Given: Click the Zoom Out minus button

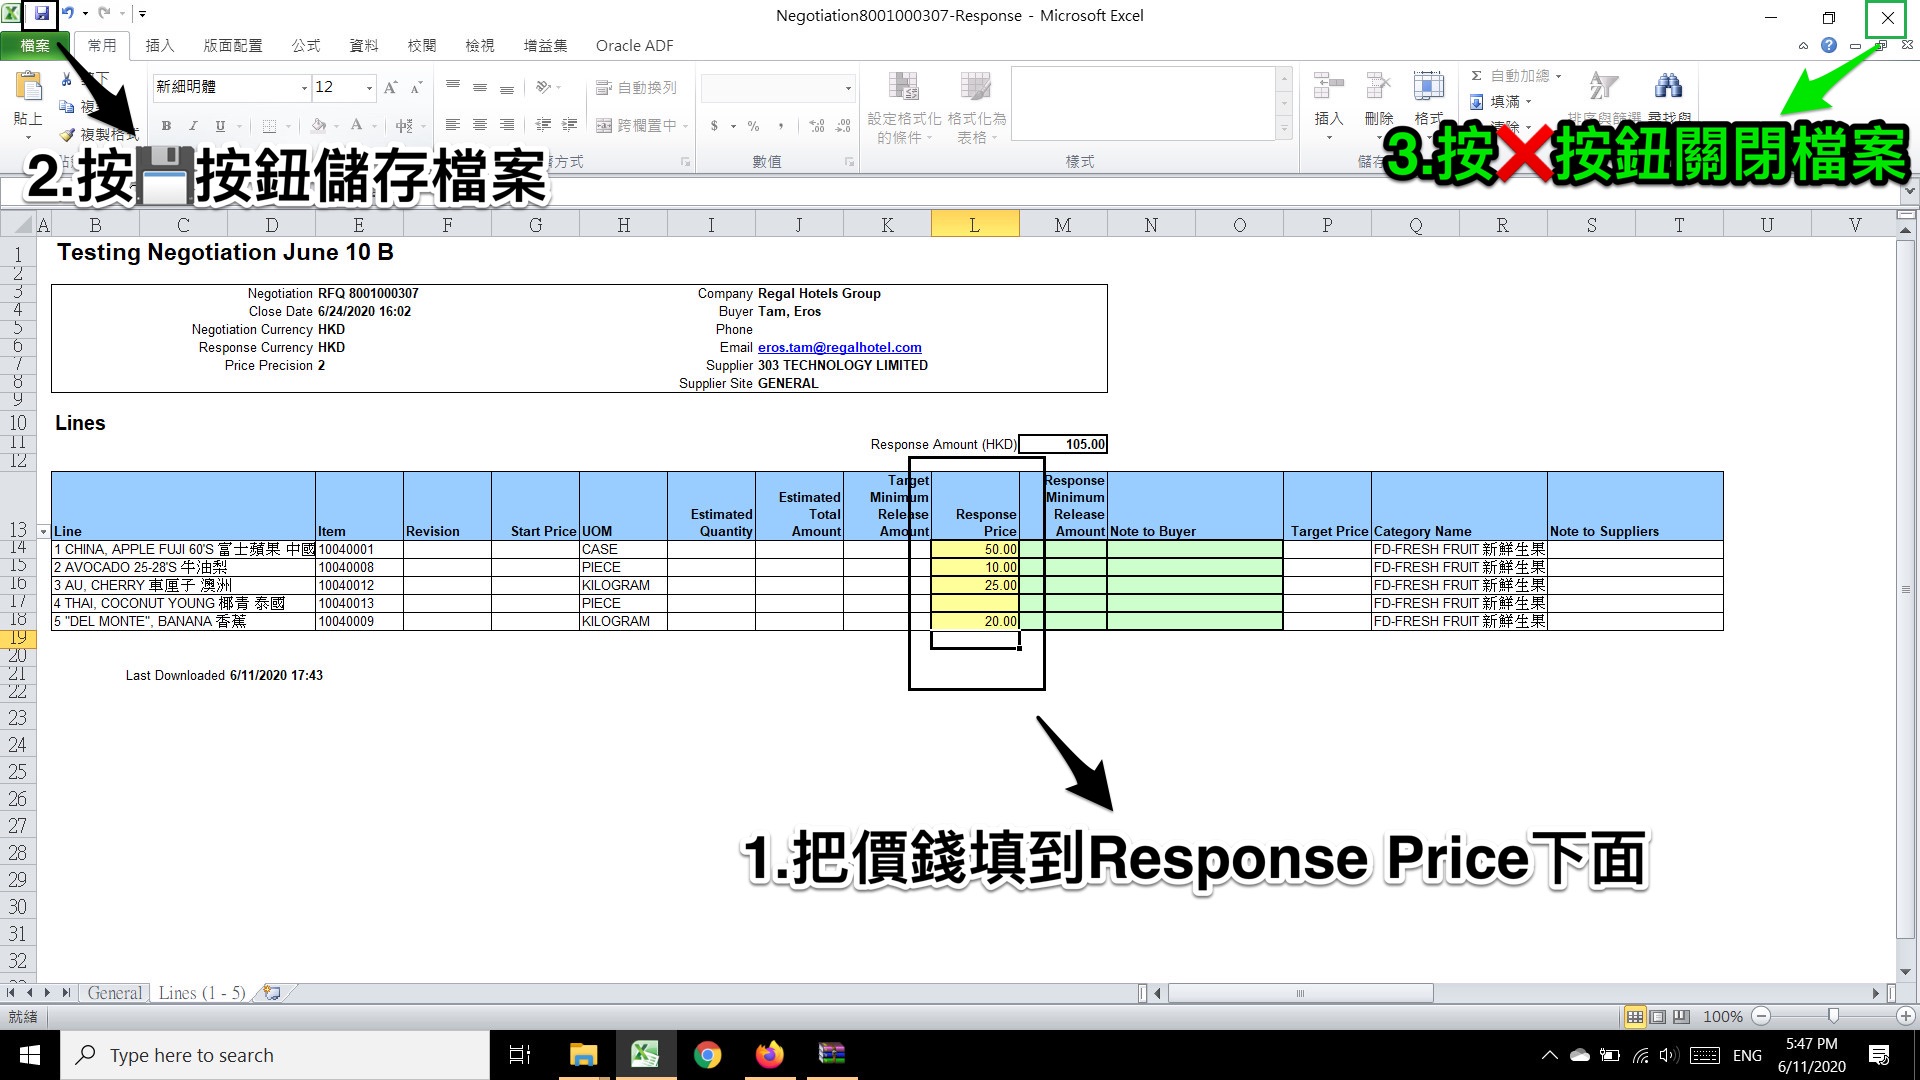Looking at the screenshot, I should click(x=1762, y=1016).
